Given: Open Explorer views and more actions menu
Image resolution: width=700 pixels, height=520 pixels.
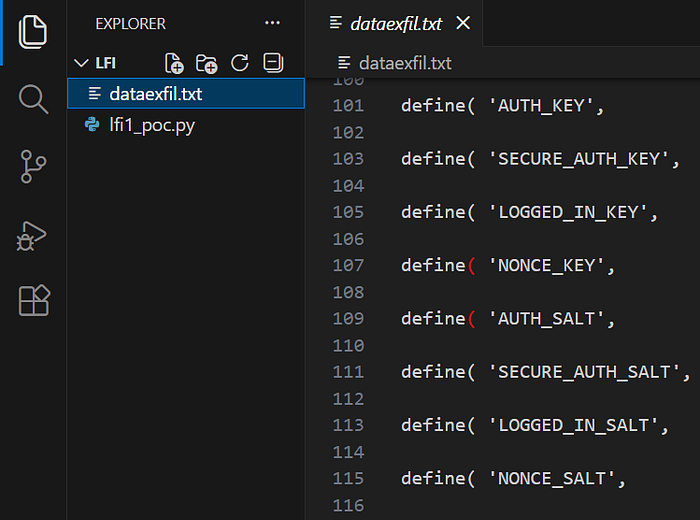Looking at the screenshot, I should 272,23.
